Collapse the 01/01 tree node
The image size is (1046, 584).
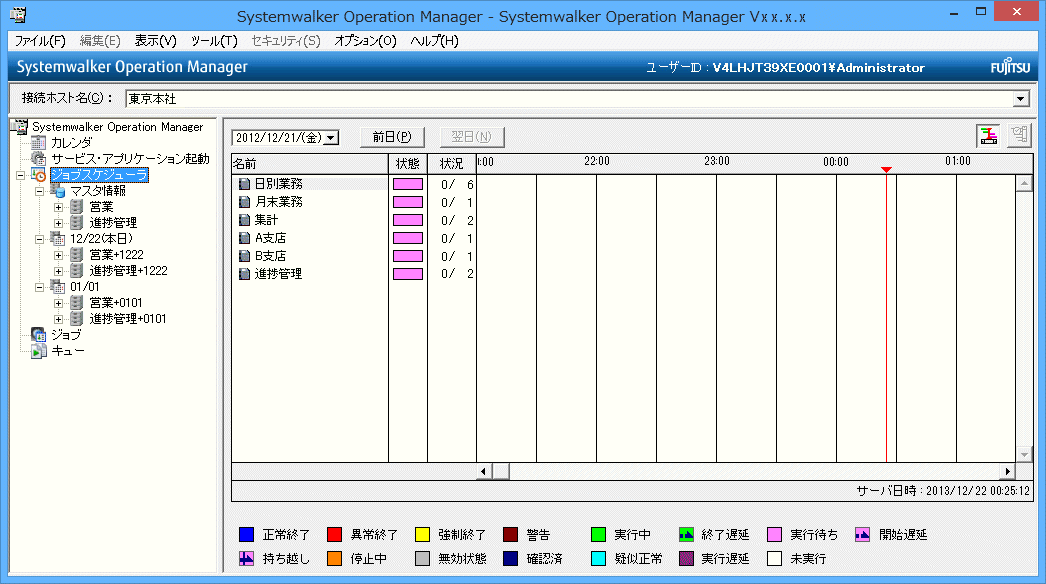point(40,288)
